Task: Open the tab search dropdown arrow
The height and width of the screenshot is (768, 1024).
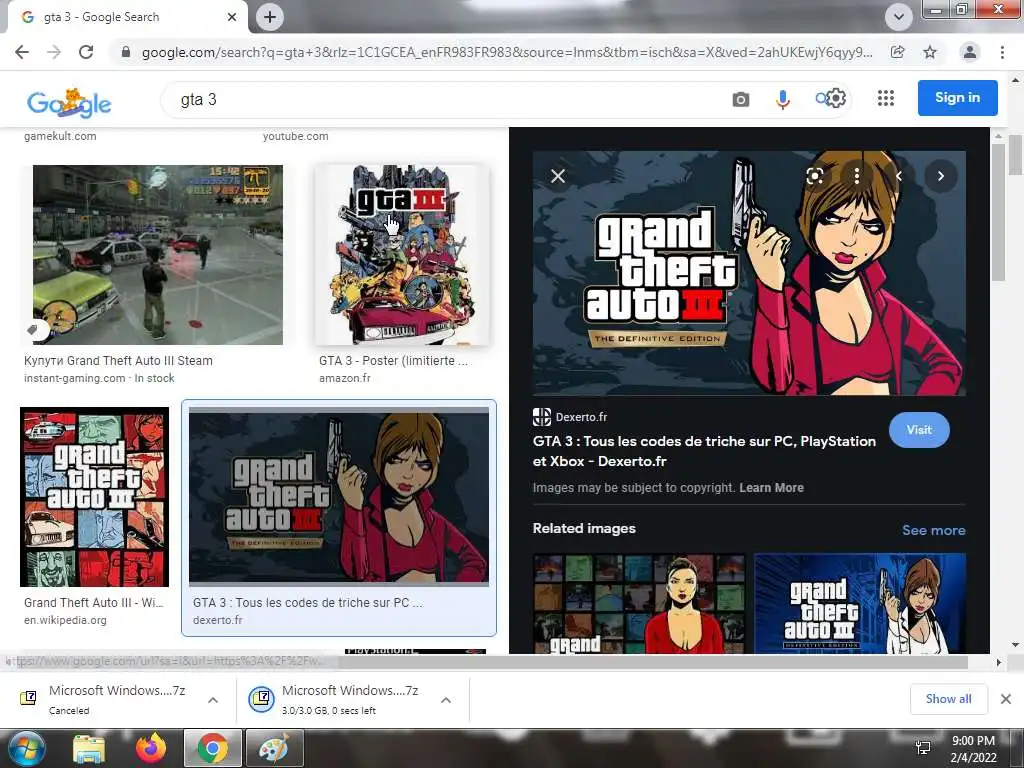Action: click(899, 17)
